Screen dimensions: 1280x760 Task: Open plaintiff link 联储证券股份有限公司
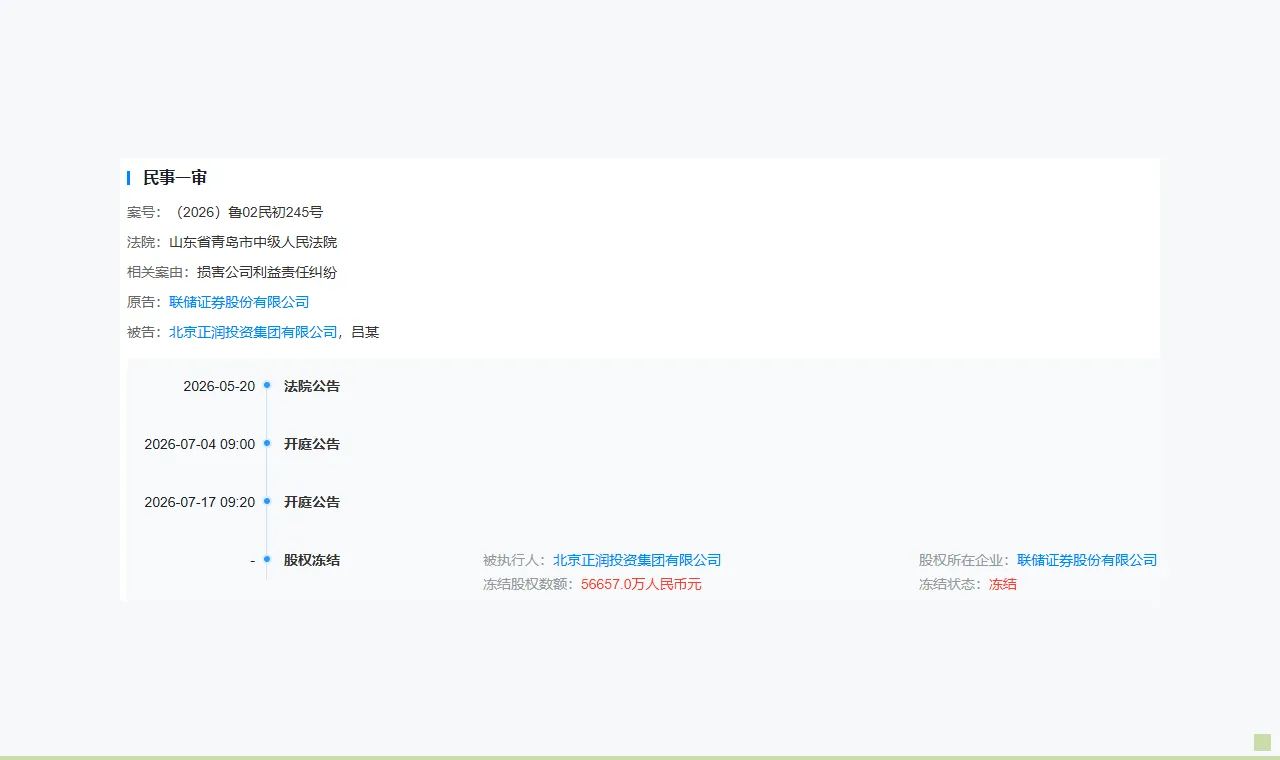(x=239, y=302)
